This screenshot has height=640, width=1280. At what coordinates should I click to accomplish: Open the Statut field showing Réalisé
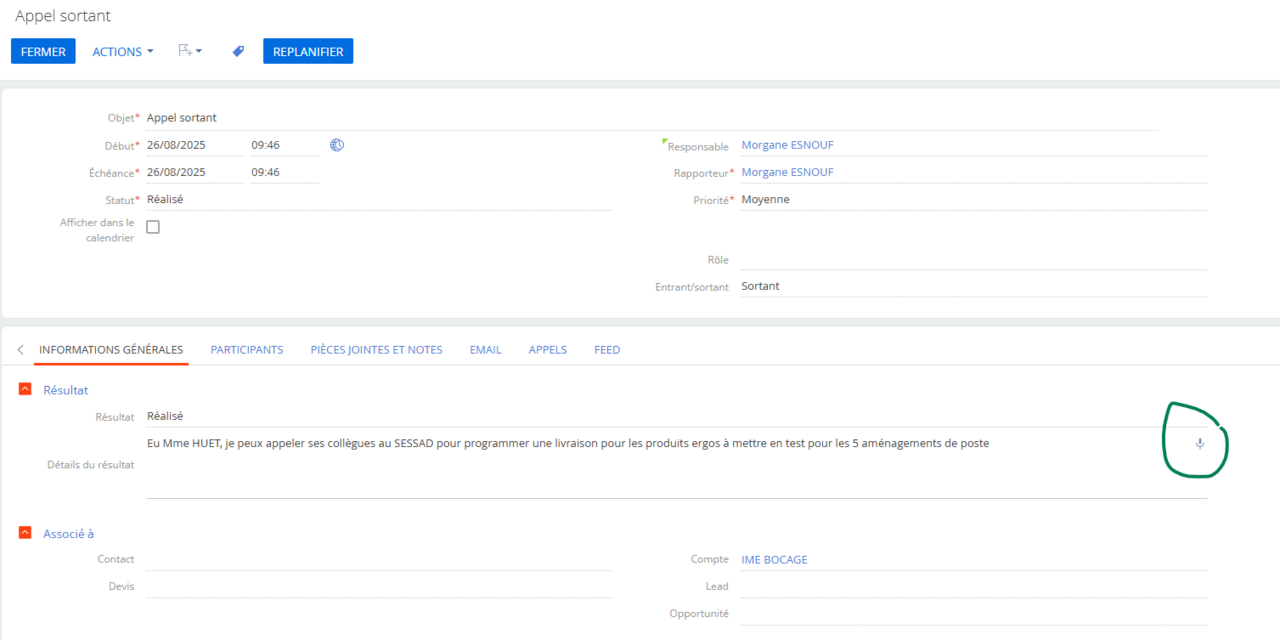(x=379, y=199)
